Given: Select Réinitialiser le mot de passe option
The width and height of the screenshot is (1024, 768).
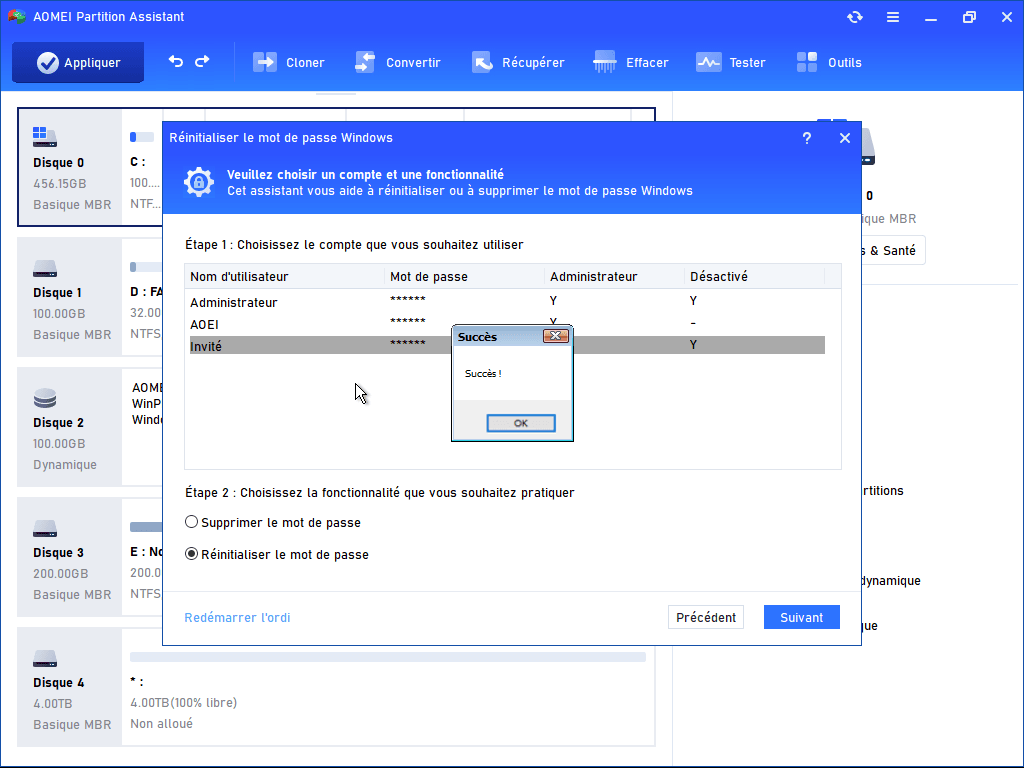Looking at the screenshot, I should pyautogui.click(x=192, y=555).
